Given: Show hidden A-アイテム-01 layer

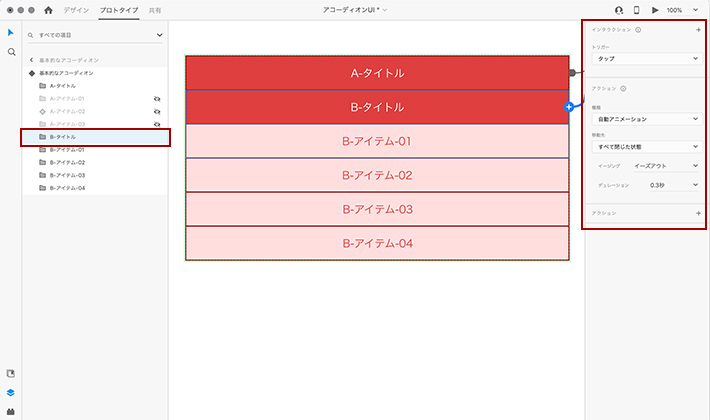Looking at the screenshot, I should point(157,99).
